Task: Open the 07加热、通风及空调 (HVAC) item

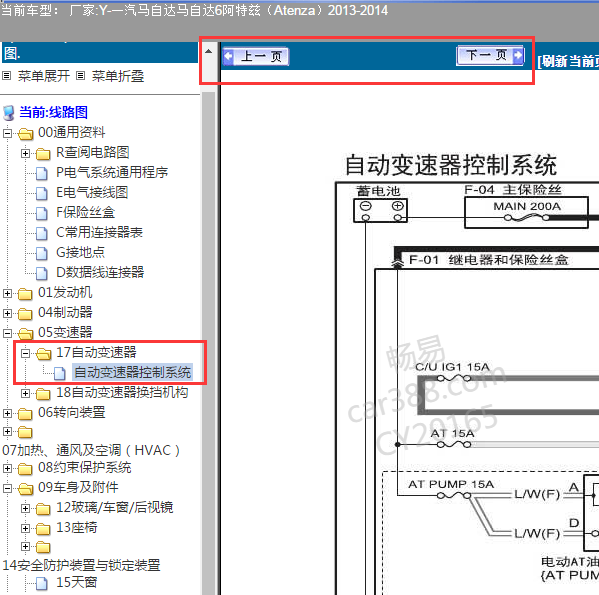Action: tap(91, 450)
